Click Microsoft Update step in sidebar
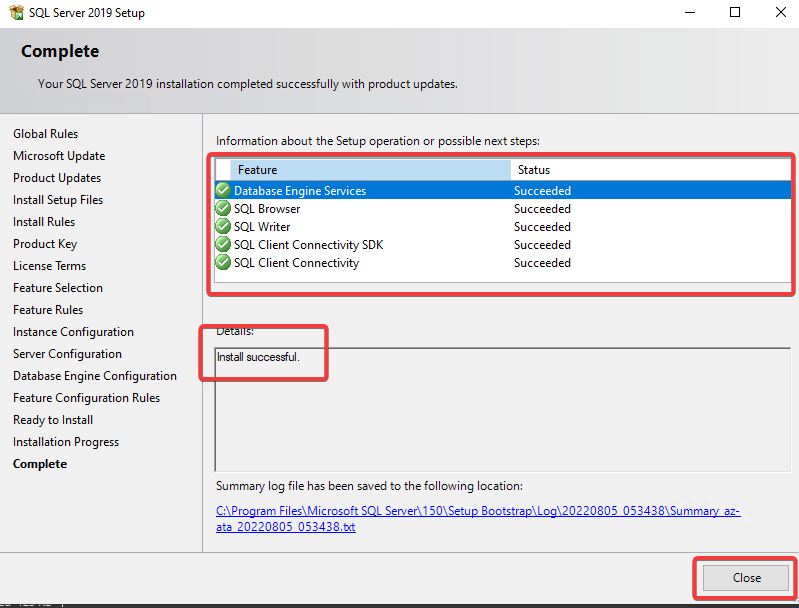Image resolution: width=799 pixels, height=608 pixels. point(59,155)
